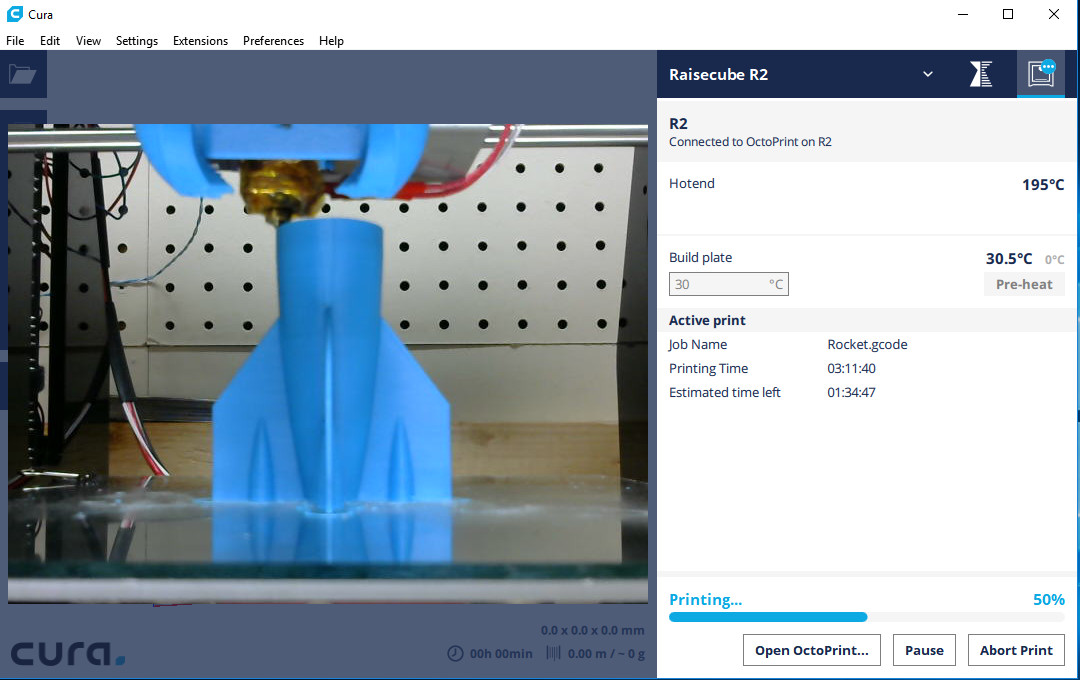Click estimated time left 01:34:47

tap(851, 393)
